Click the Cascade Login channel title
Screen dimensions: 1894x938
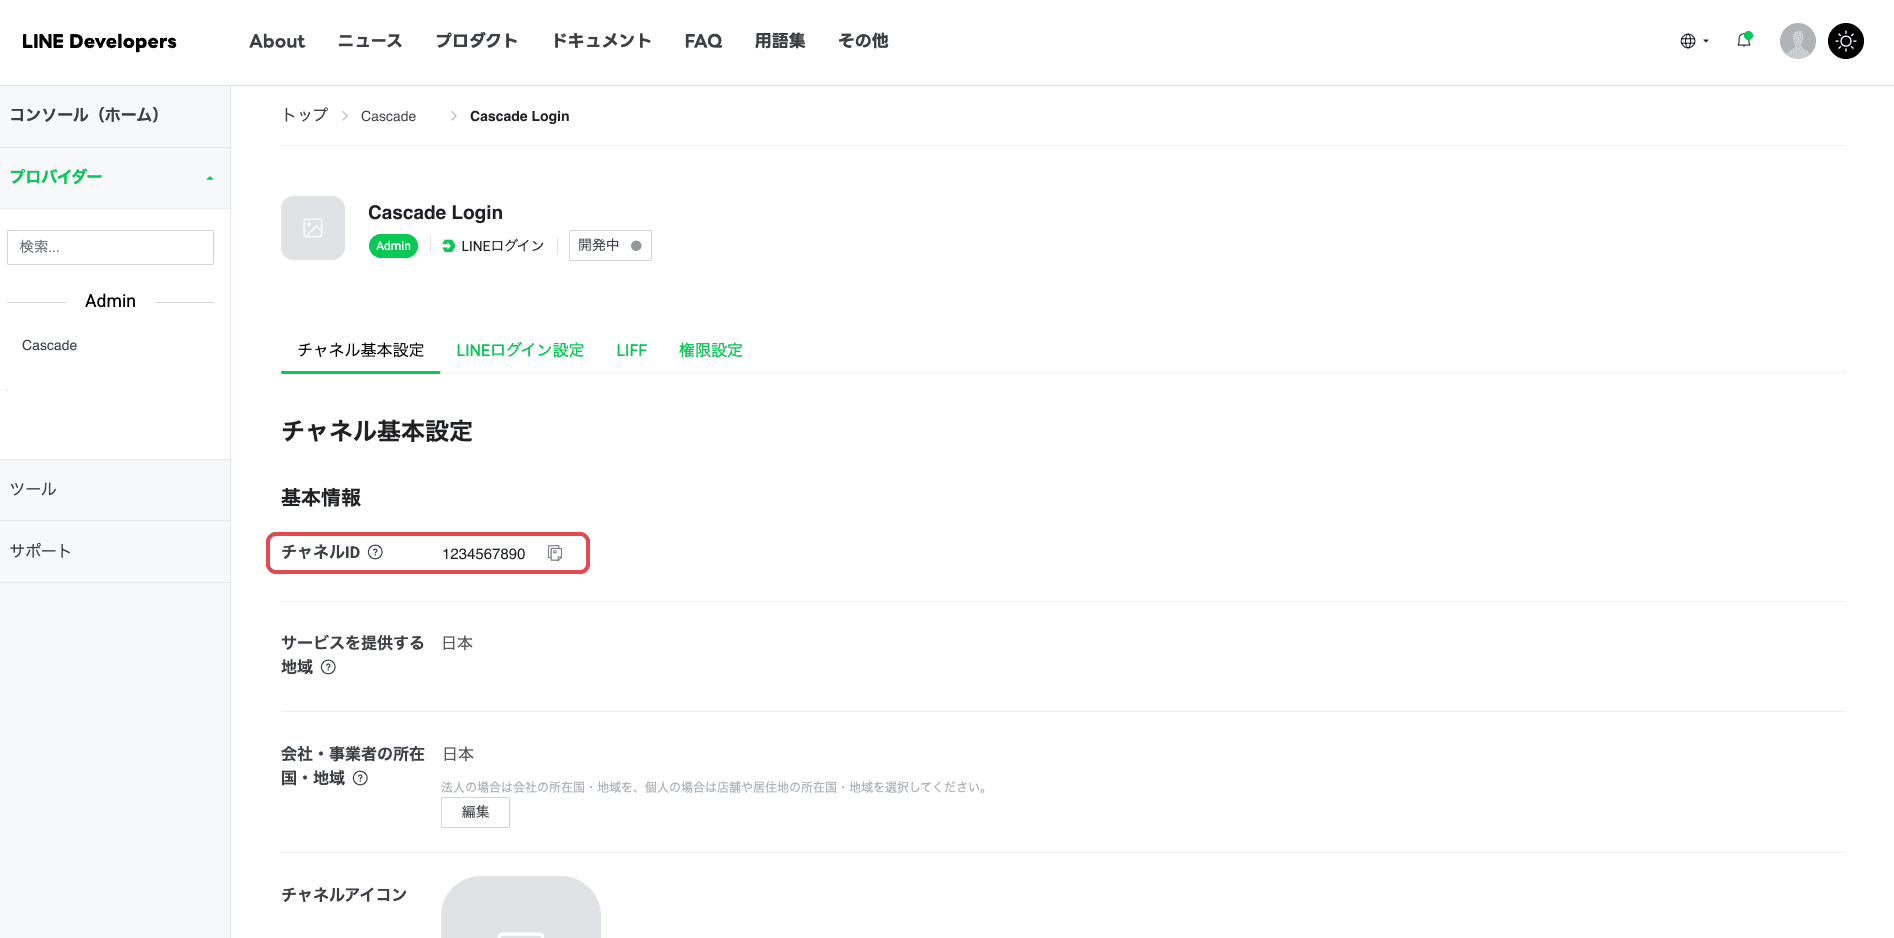click(436, 212)
